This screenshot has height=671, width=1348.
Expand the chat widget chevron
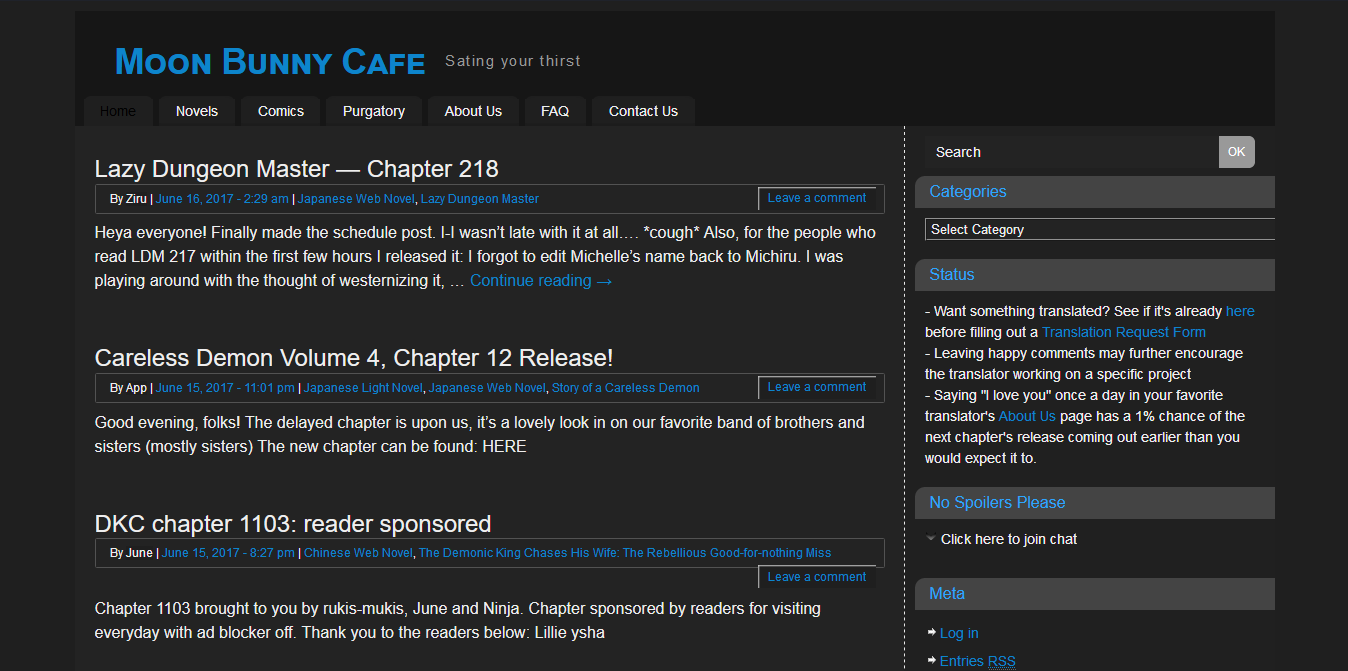point(931,537)
